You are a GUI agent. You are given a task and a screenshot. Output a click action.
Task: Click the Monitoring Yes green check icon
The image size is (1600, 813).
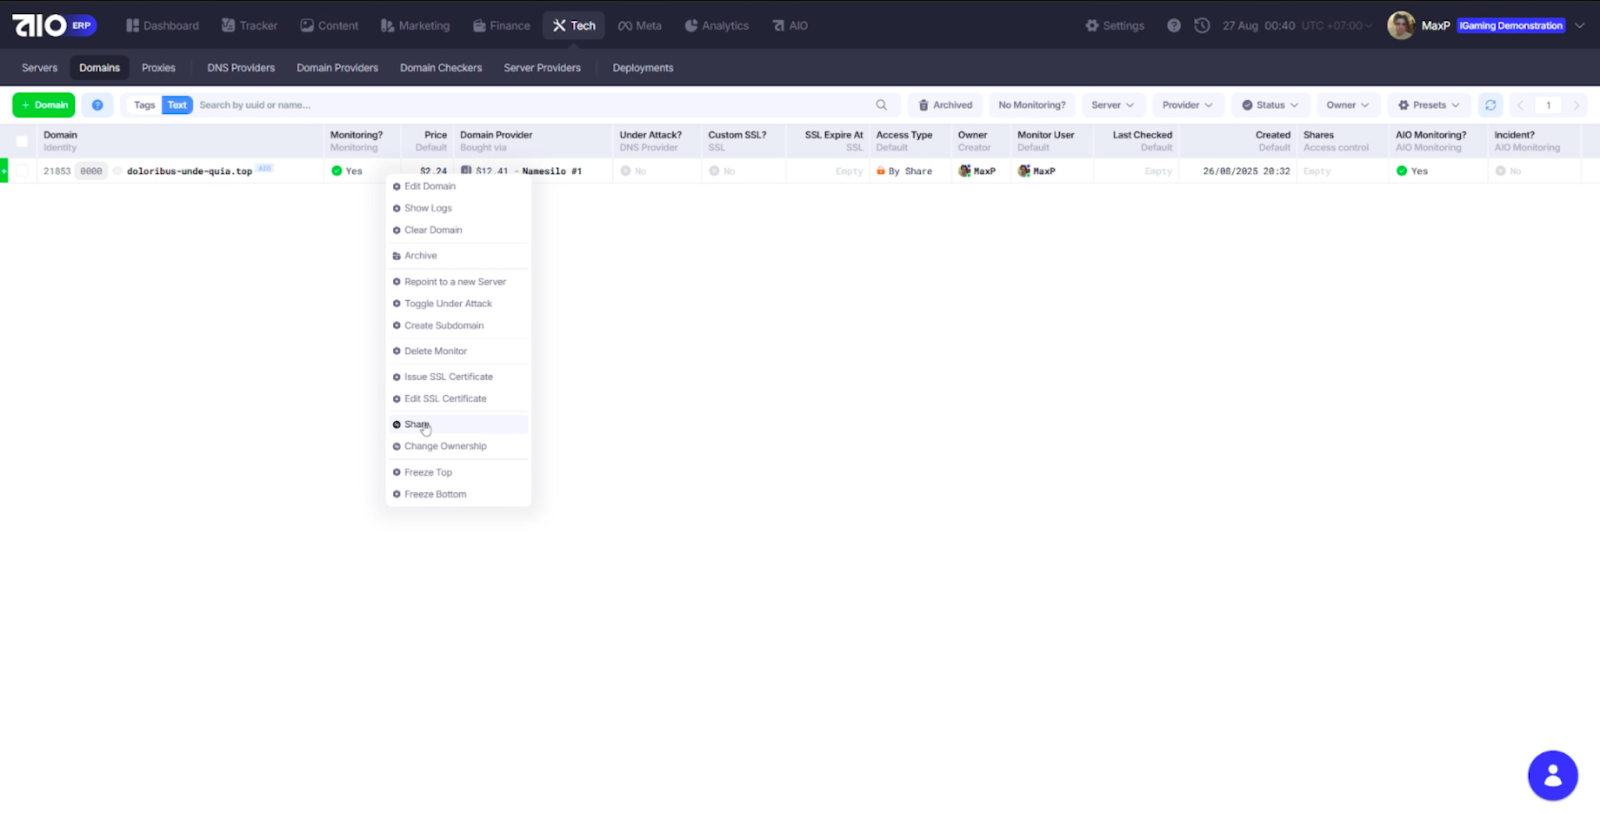tap(337, 171)
